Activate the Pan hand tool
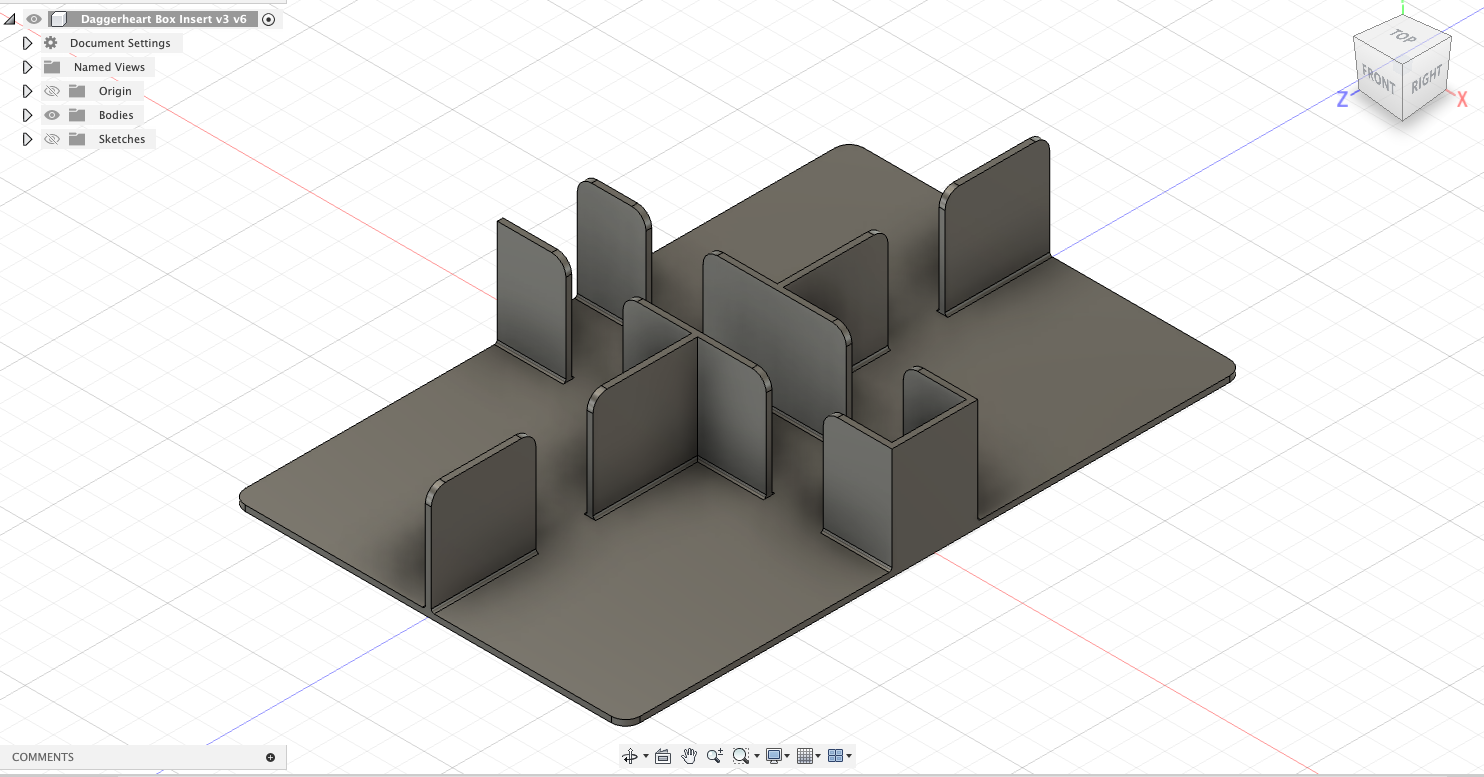This screenshot has height=777, width=1484. [689, 756]
